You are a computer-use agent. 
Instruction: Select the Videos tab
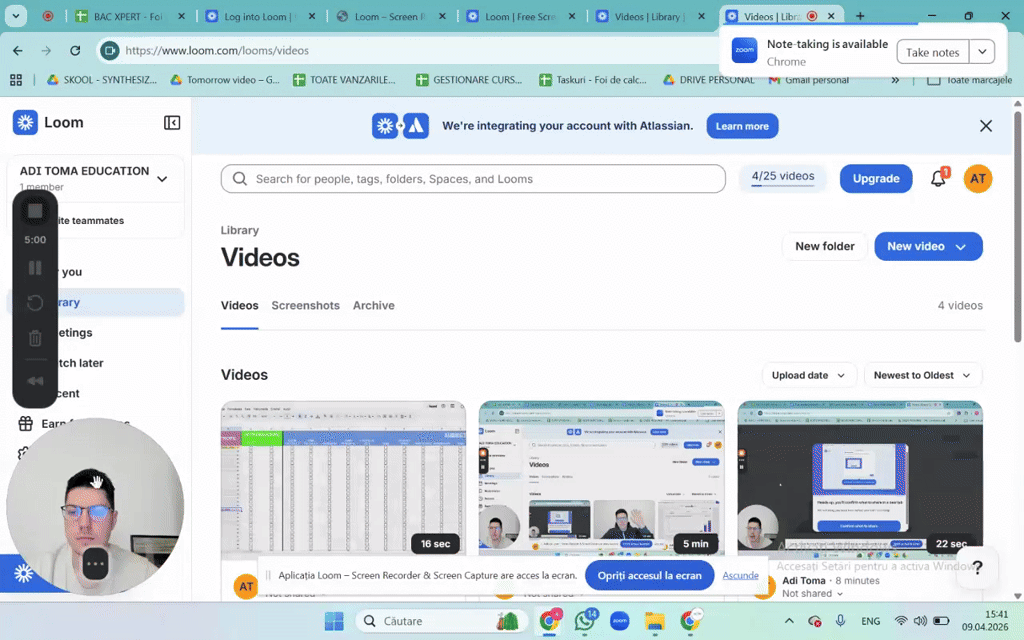pyautogui.click(x=240, y=306)
